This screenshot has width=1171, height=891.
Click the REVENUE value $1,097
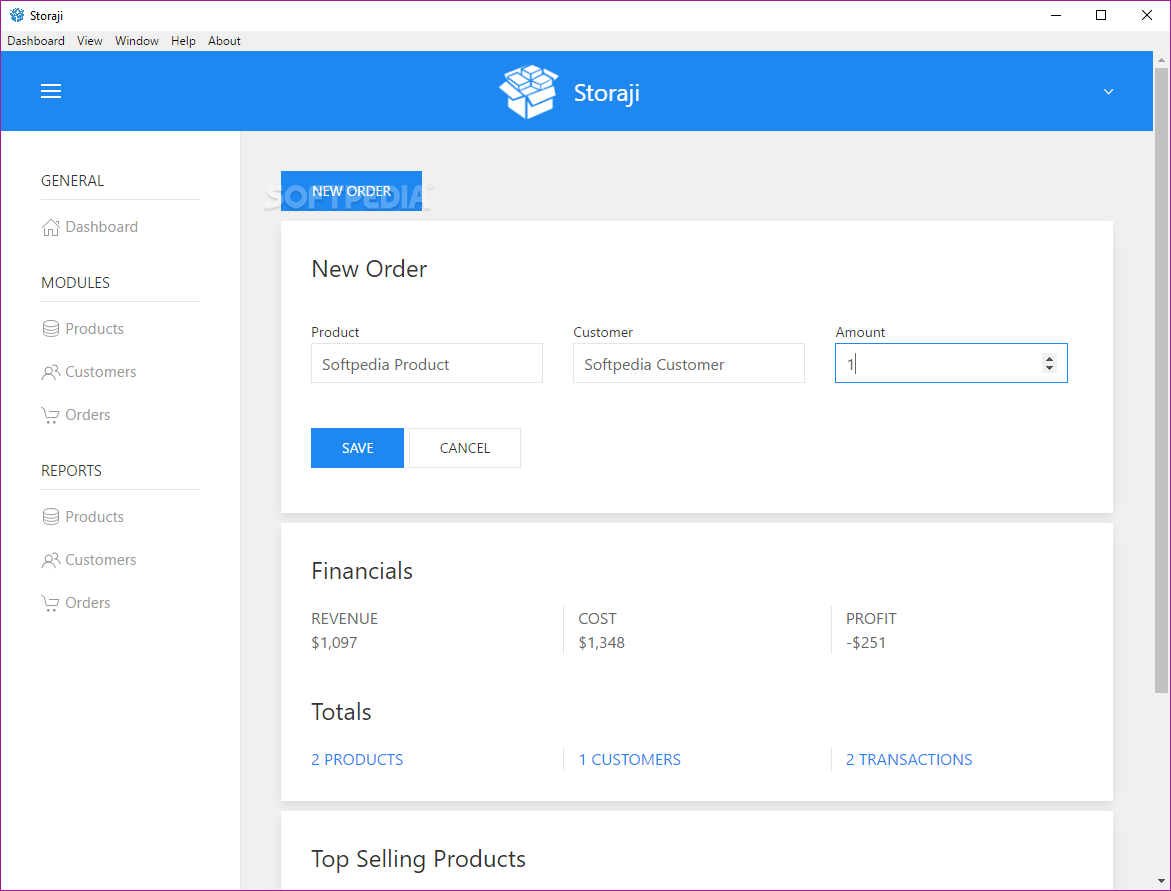click(x=334, y=643)
